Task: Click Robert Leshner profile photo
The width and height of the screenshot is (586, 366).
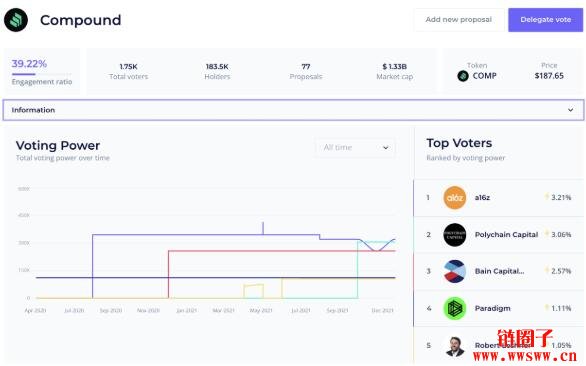Action: click(455, 346)
